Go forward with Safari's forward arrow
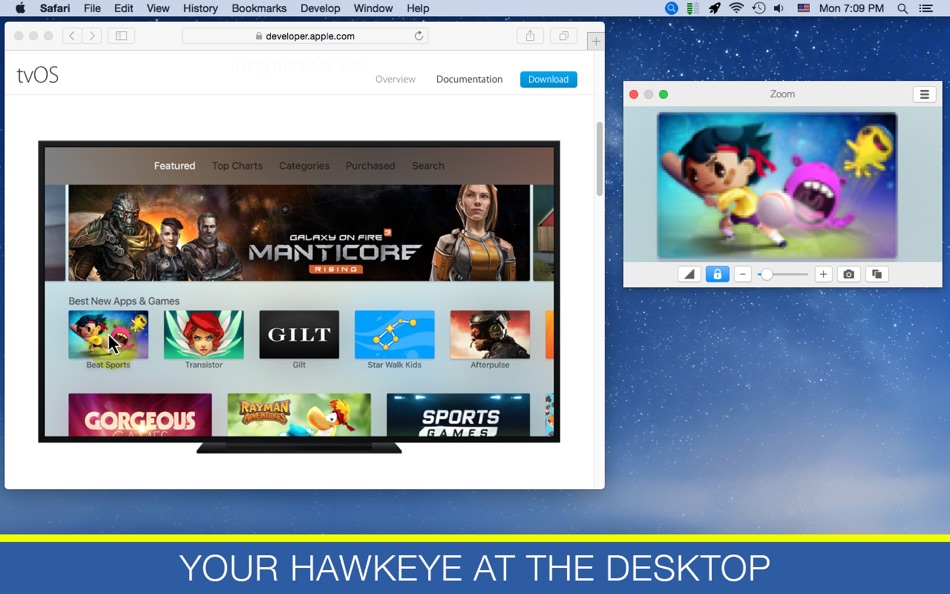Image resolution: width=950 pixels, height=594 pixels. [92, 36]
